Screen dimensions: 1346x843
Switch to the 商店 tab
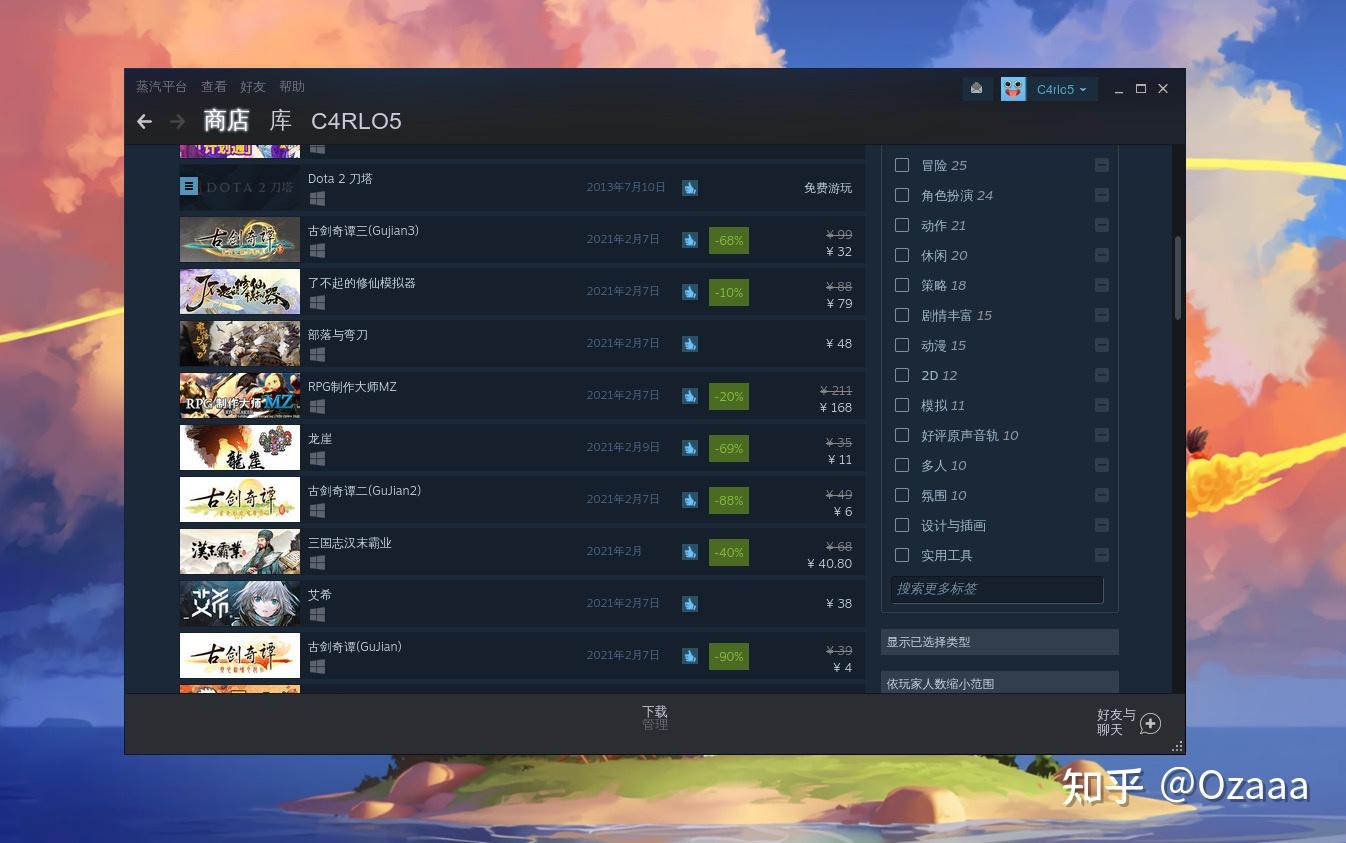226,121
